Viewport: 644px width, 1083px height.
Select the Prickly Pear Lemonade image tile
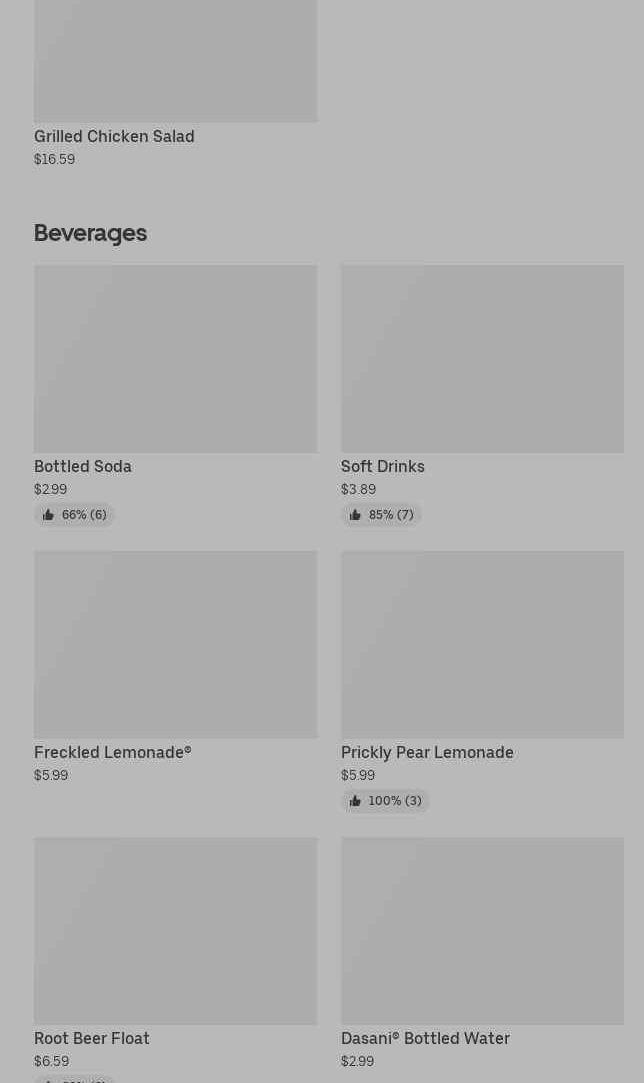482,644
